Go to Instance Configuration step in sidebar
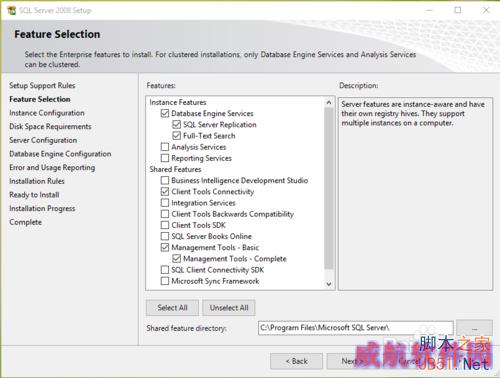The width and height of the screenshot is (500, 378). 47,113
